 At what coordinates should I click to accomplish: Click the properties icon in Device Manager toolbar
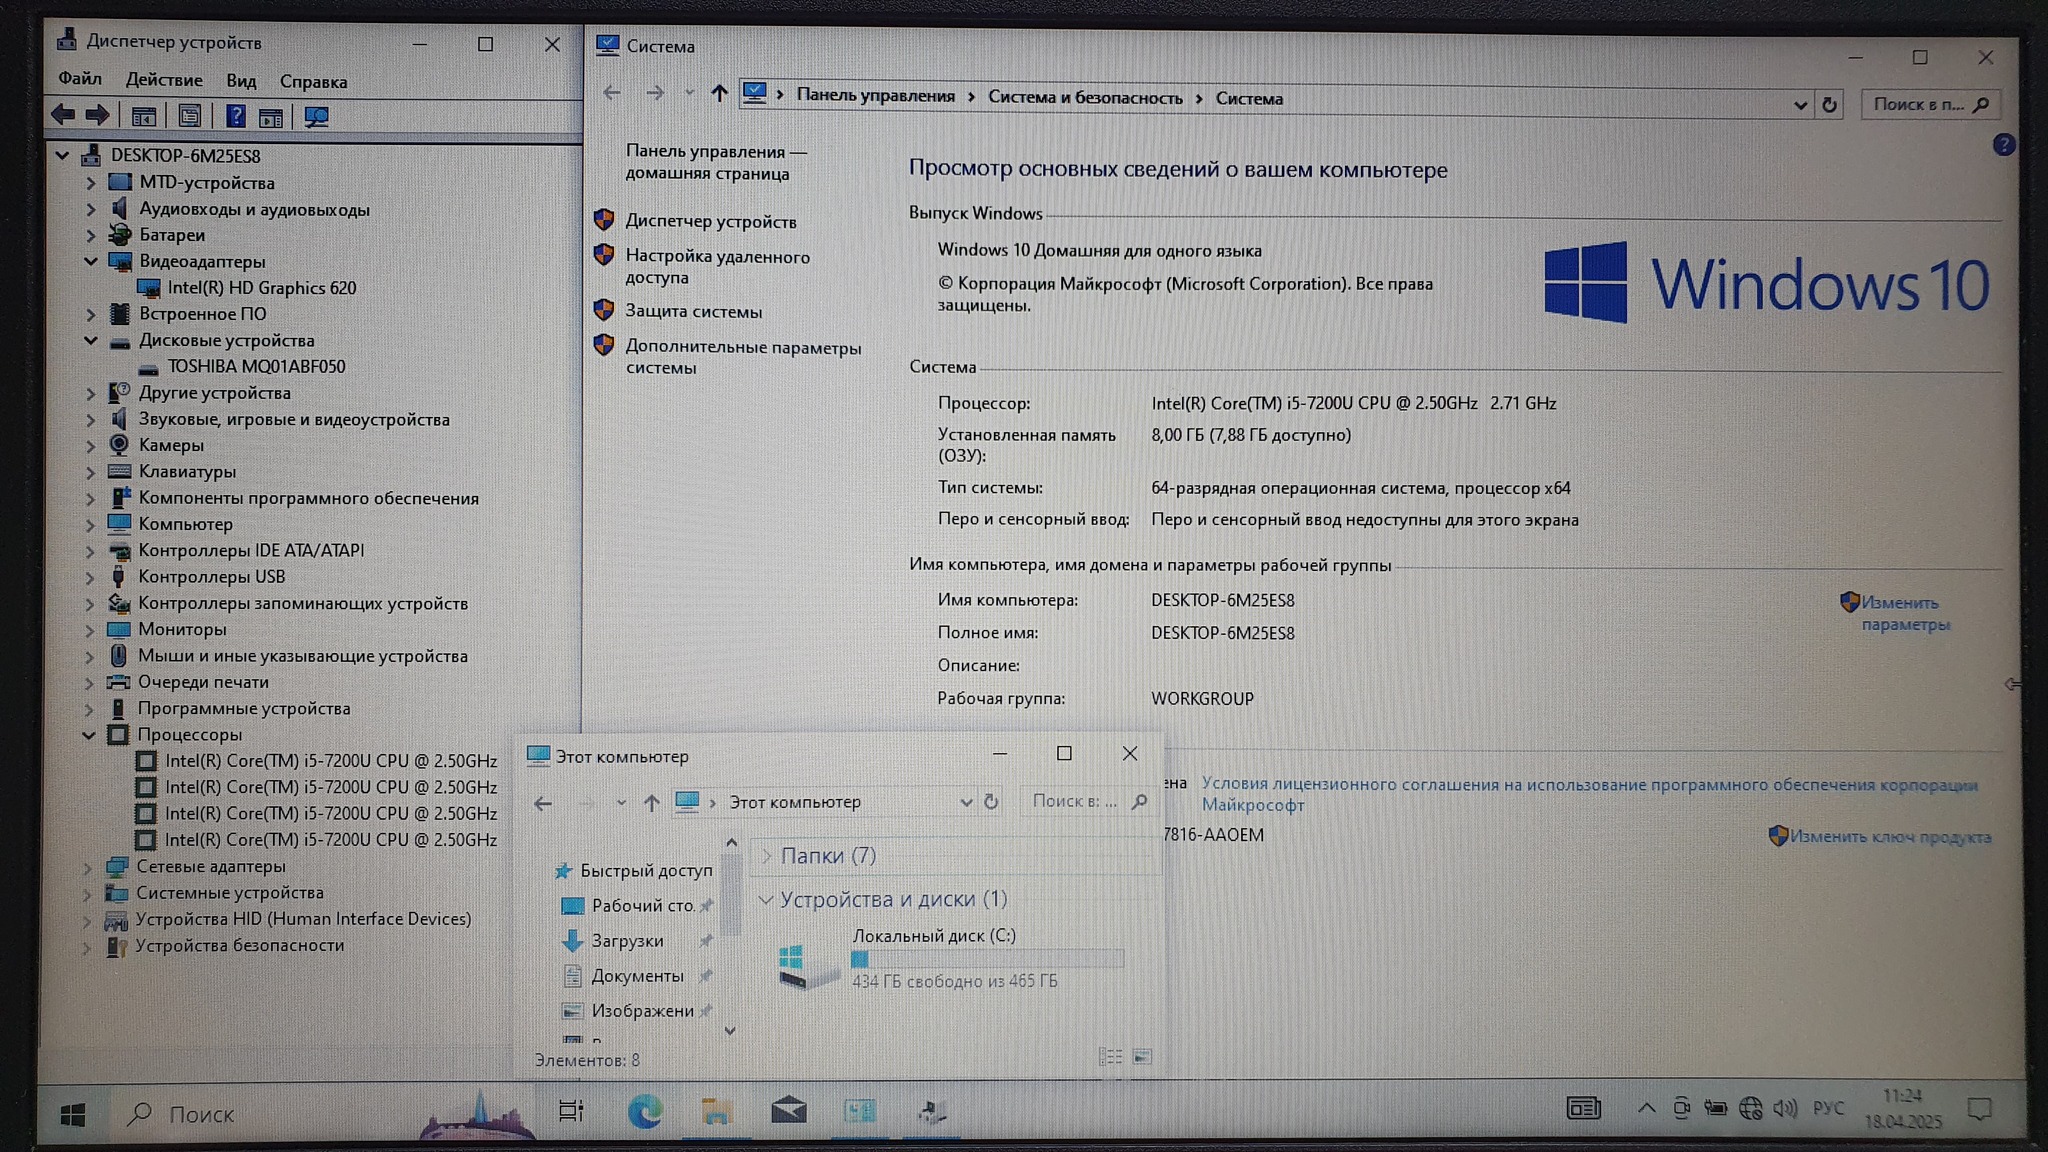pyautogui.click(x=189, y=116)
